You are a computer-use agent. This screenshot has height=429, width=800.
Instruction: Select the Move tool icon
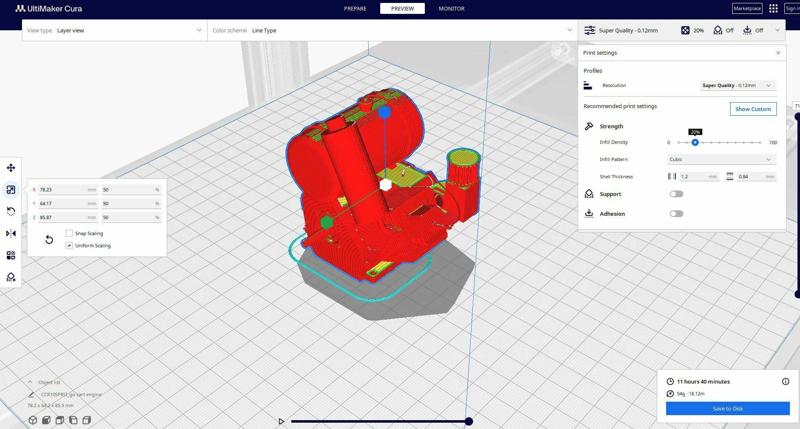pos(11,168)
